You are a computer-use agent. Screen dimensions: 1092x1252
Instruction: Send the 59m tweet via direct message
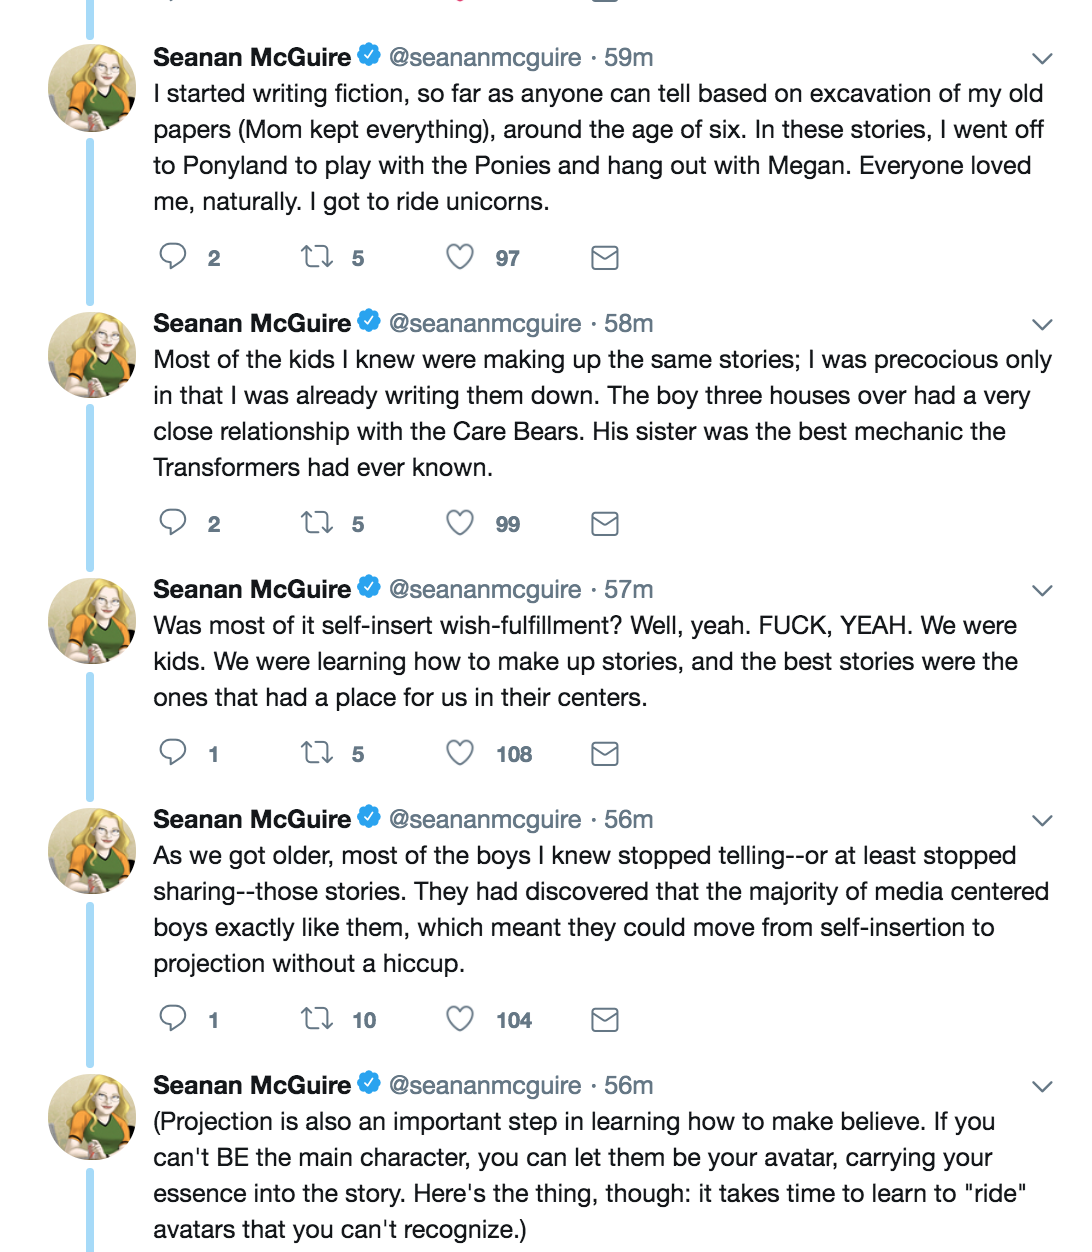604,258
